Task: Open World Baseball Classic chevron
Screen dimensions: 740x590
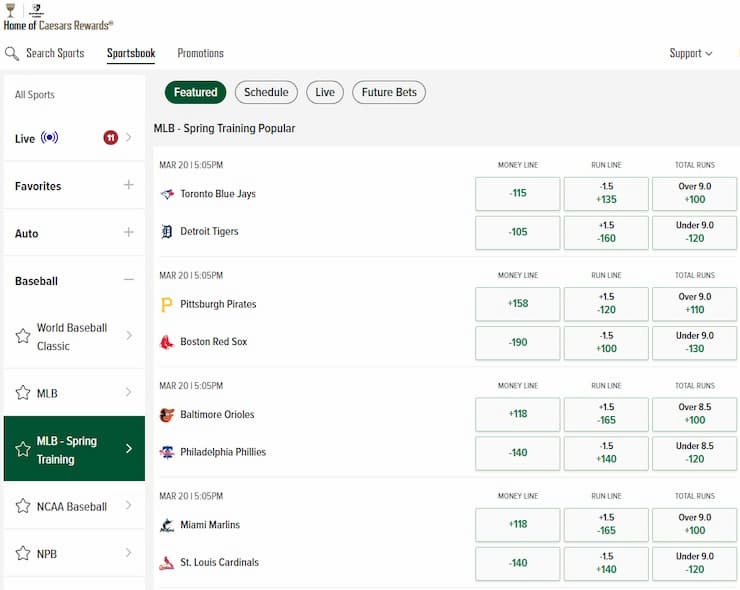Action: point(129,335)
